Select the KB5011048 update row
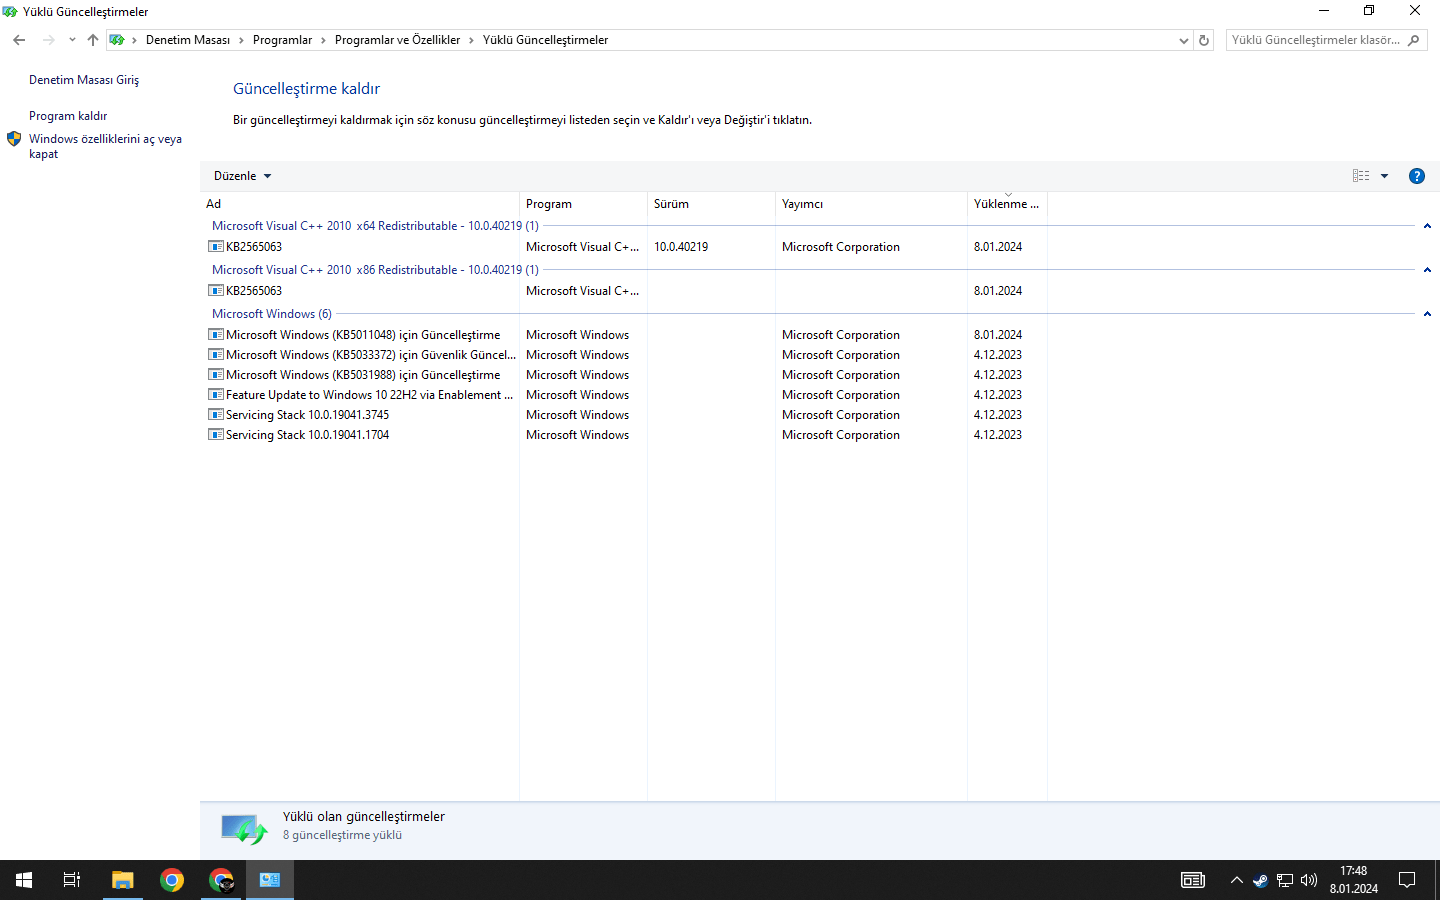The image size is (1440, 900). tap(626, 335)
